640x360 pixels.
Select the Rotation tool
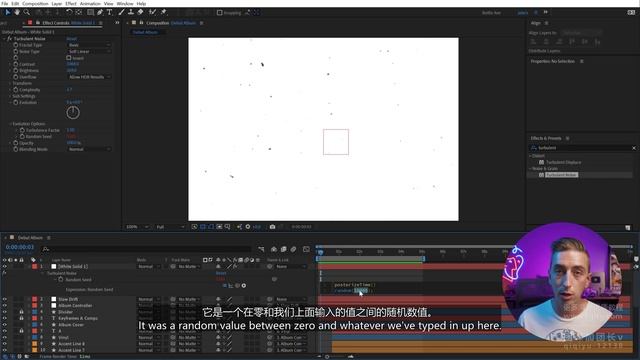[69, 13]
